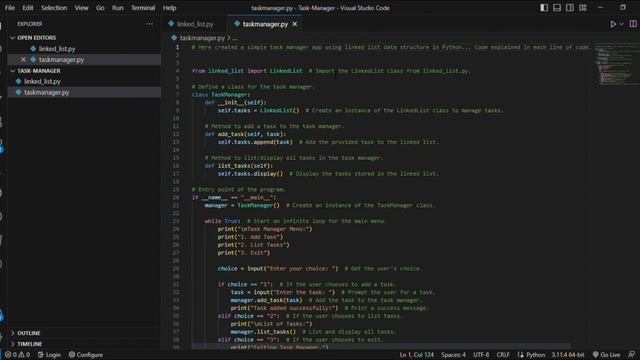This screenshot has height=360, width=640.
Task: Run the Python file with play icon
Action: coord(613,24)
